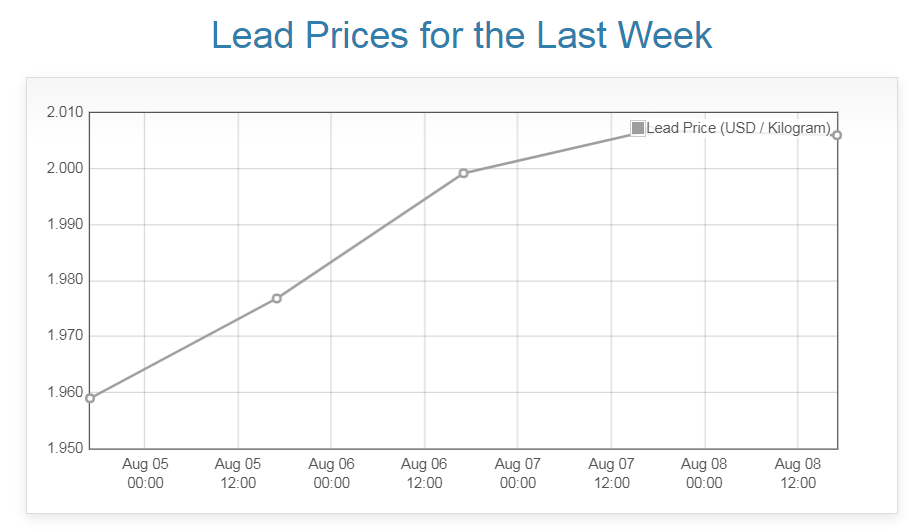Screen dimensions: 917x530
Task: Click the "Aug 07 12:00" x-axis label
Action: coord(611,473)
